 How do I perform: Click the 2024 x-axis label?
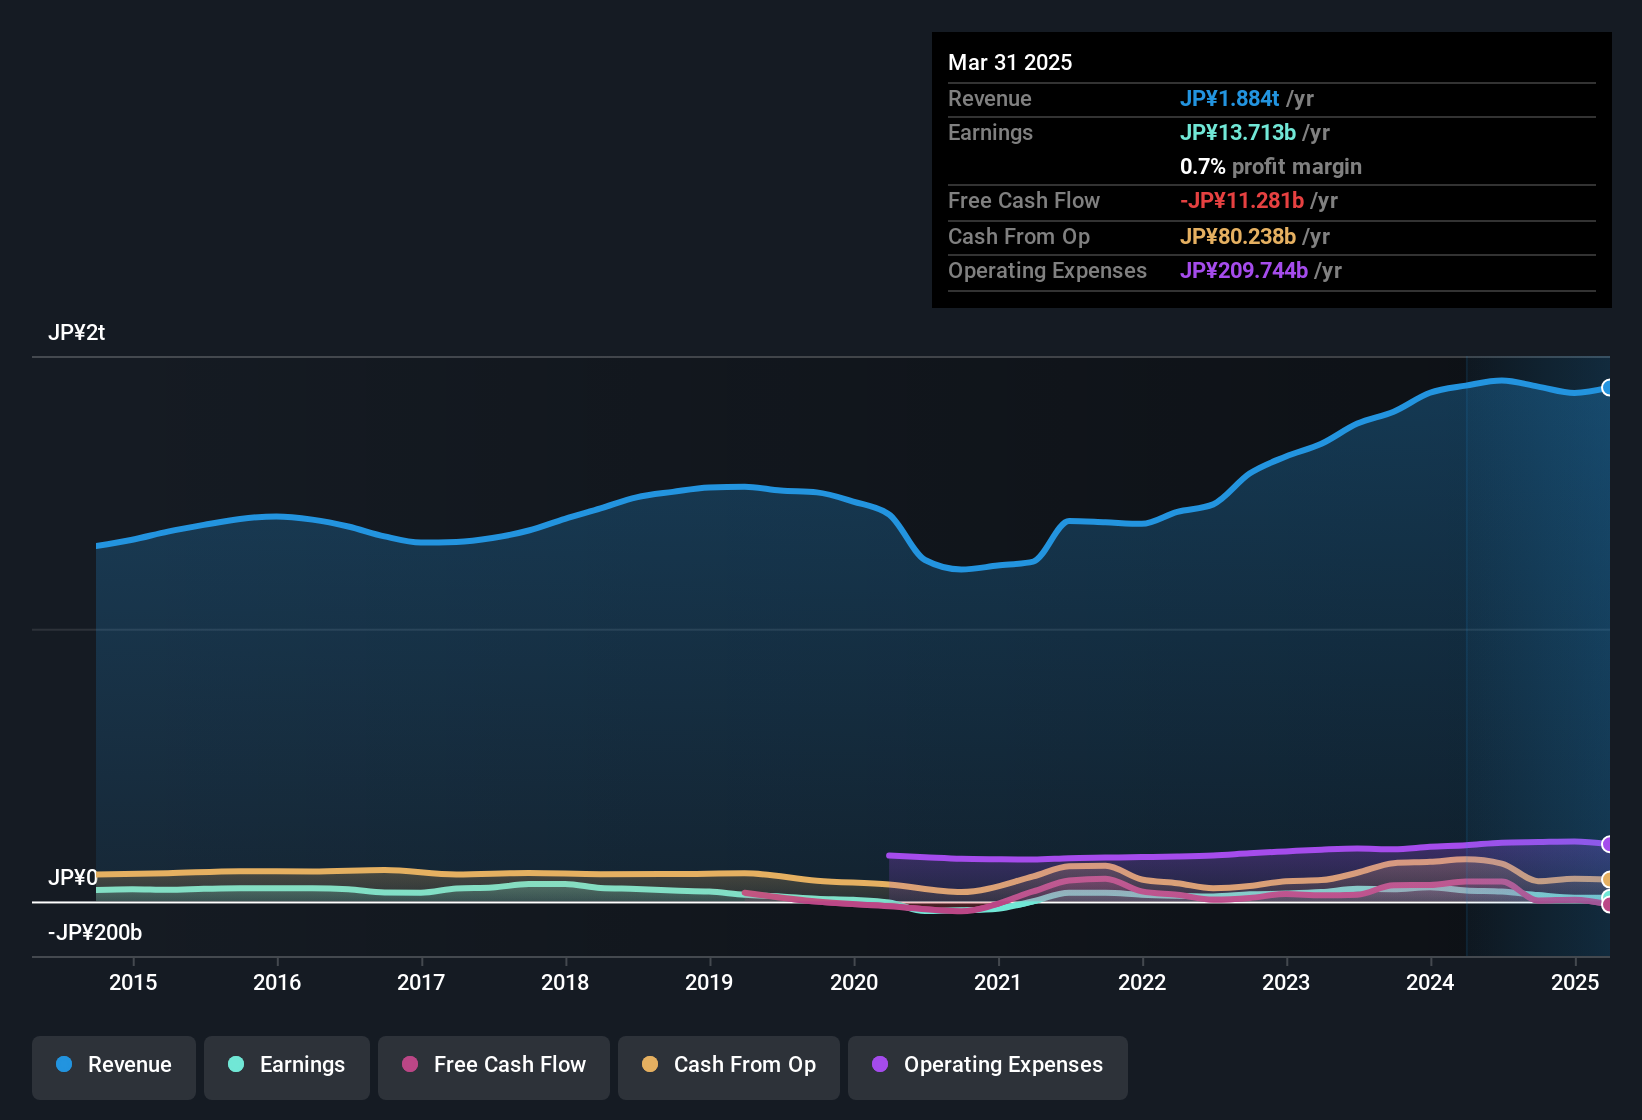(x=1430, y=982)
